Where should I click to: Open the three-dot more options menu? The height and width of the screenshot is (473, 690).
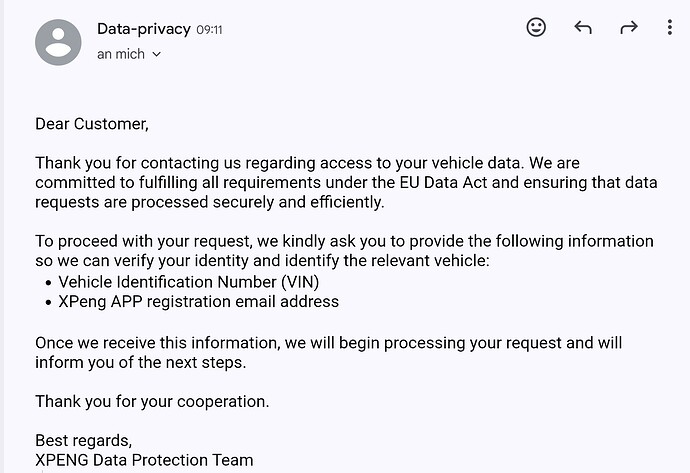pyautogui.click(x=669, y=27)
